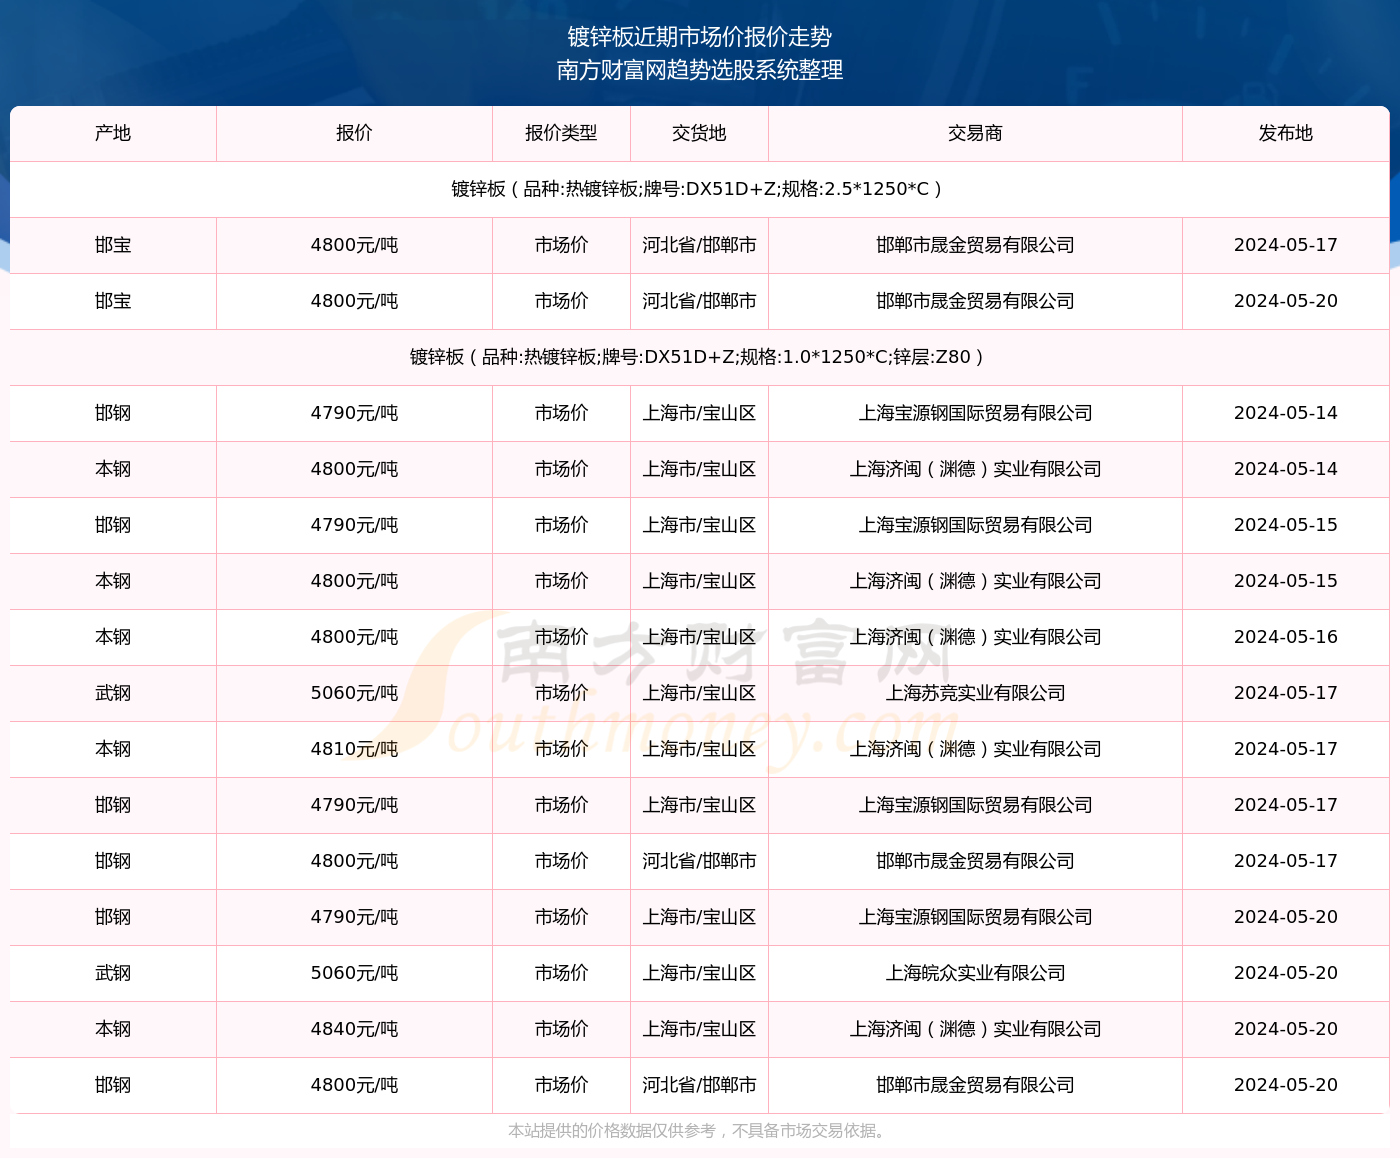1400x1158 pixels.
Task: Click the 产地 column header
Action: pos(113,133)
